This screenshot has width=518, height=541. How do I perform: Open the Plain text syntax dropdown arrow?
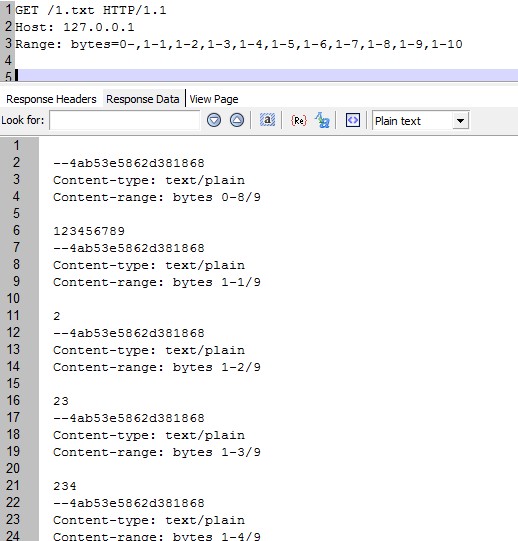tap(460, 121)
